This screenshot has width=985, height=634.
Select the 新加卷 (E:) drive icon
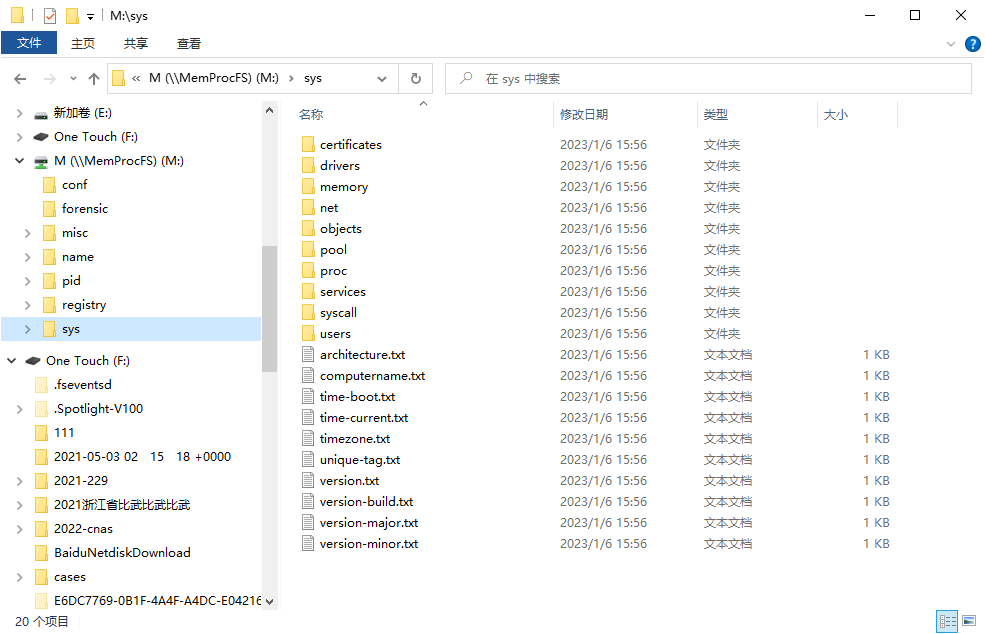41,114
